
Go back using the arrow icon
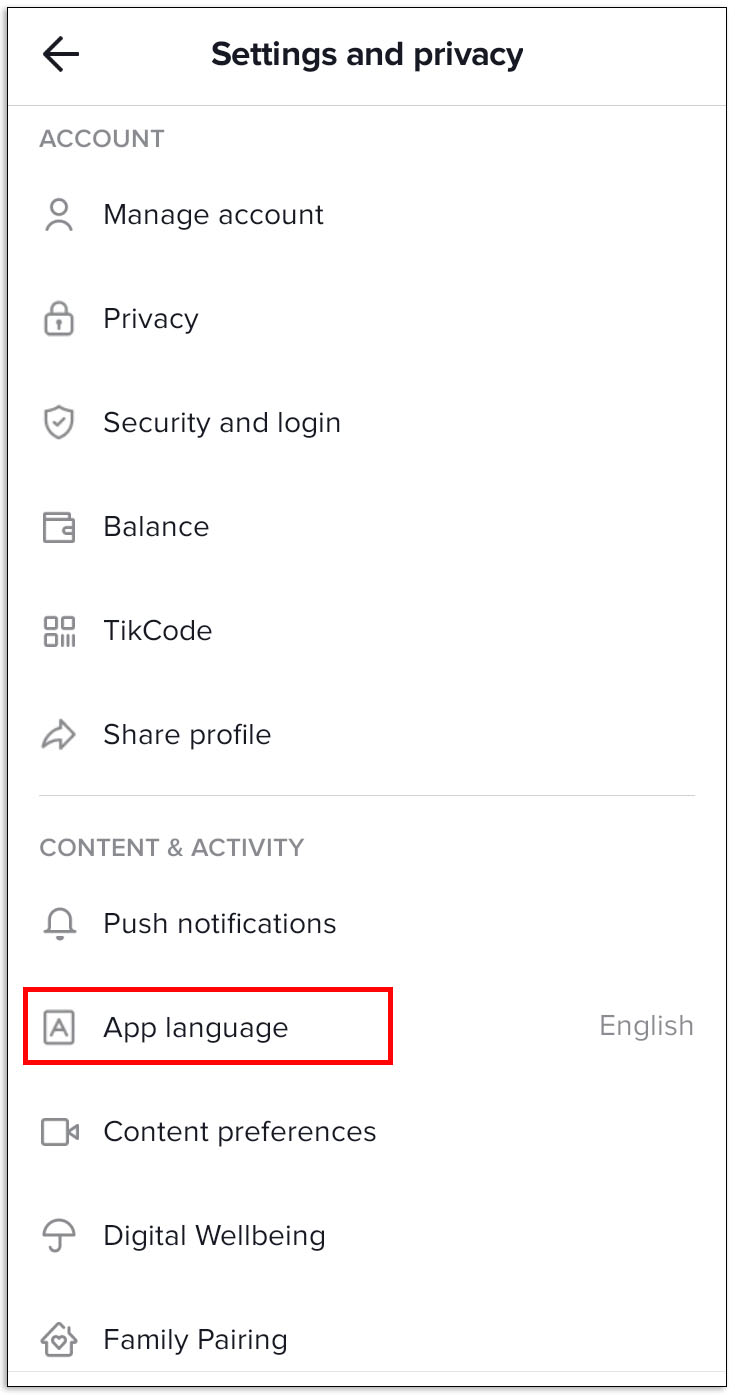(x=60, y=54)
